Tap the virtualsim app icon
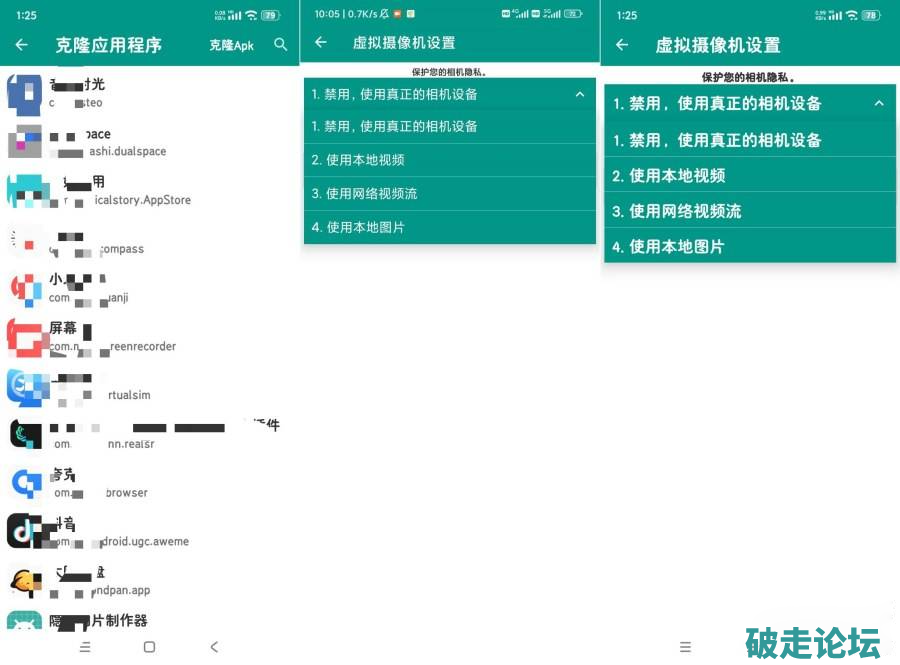Screen dimensions: 900x665 [x=25, y=386]
